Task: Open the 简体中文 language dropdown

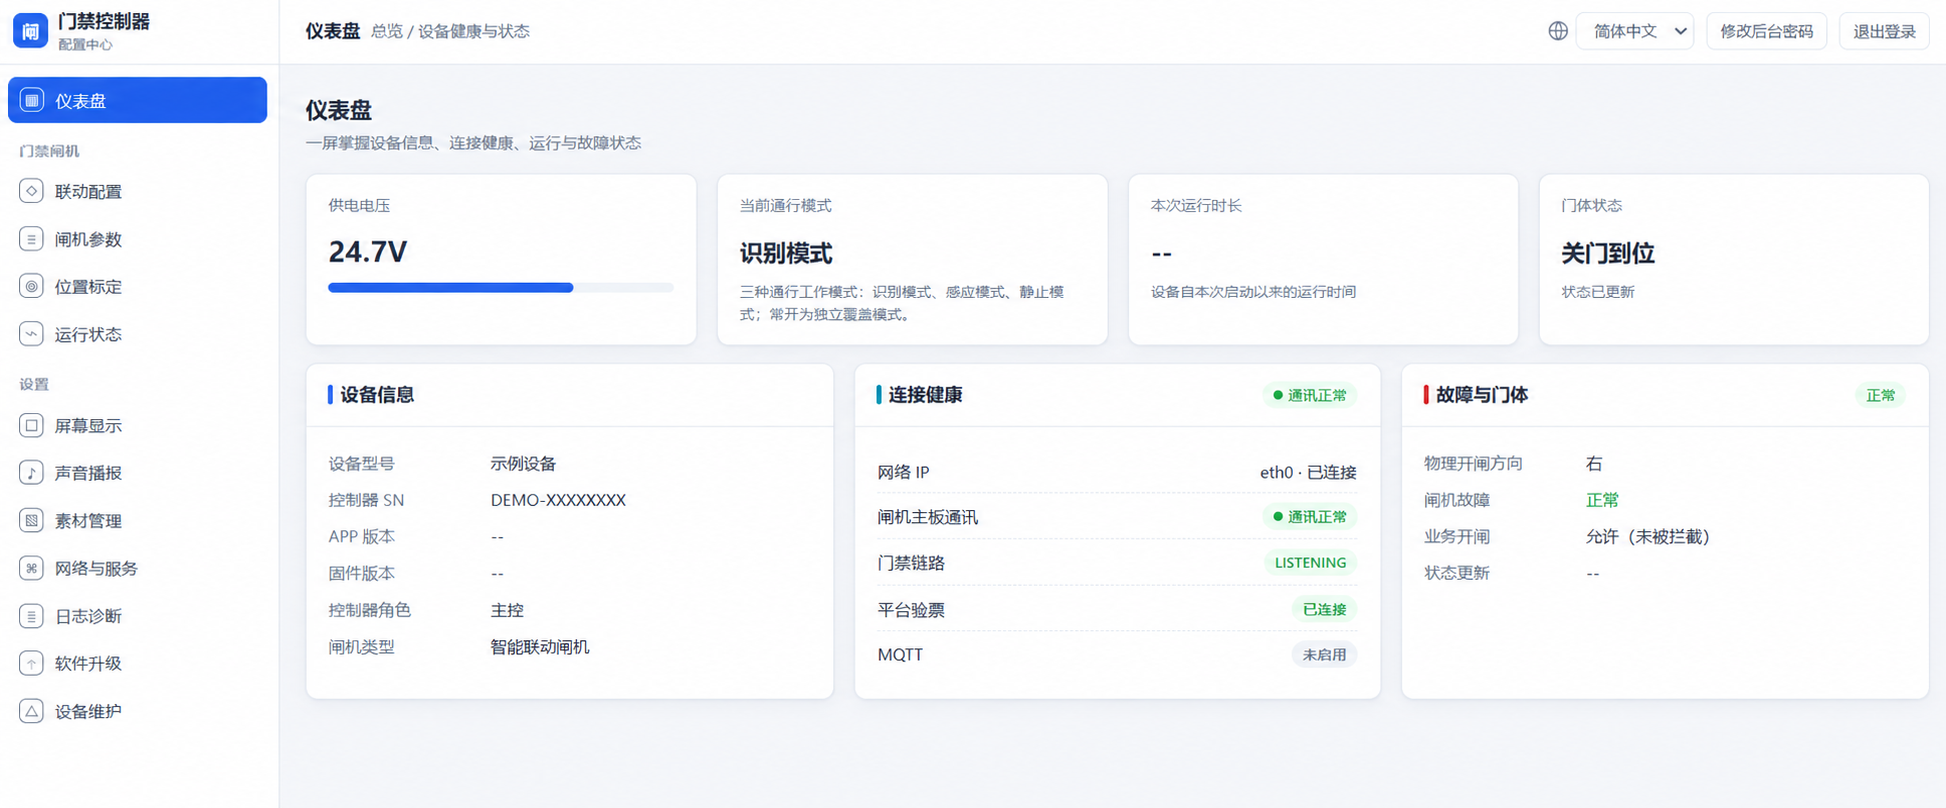Action: pyautogui.click(x=1635, y=31)
